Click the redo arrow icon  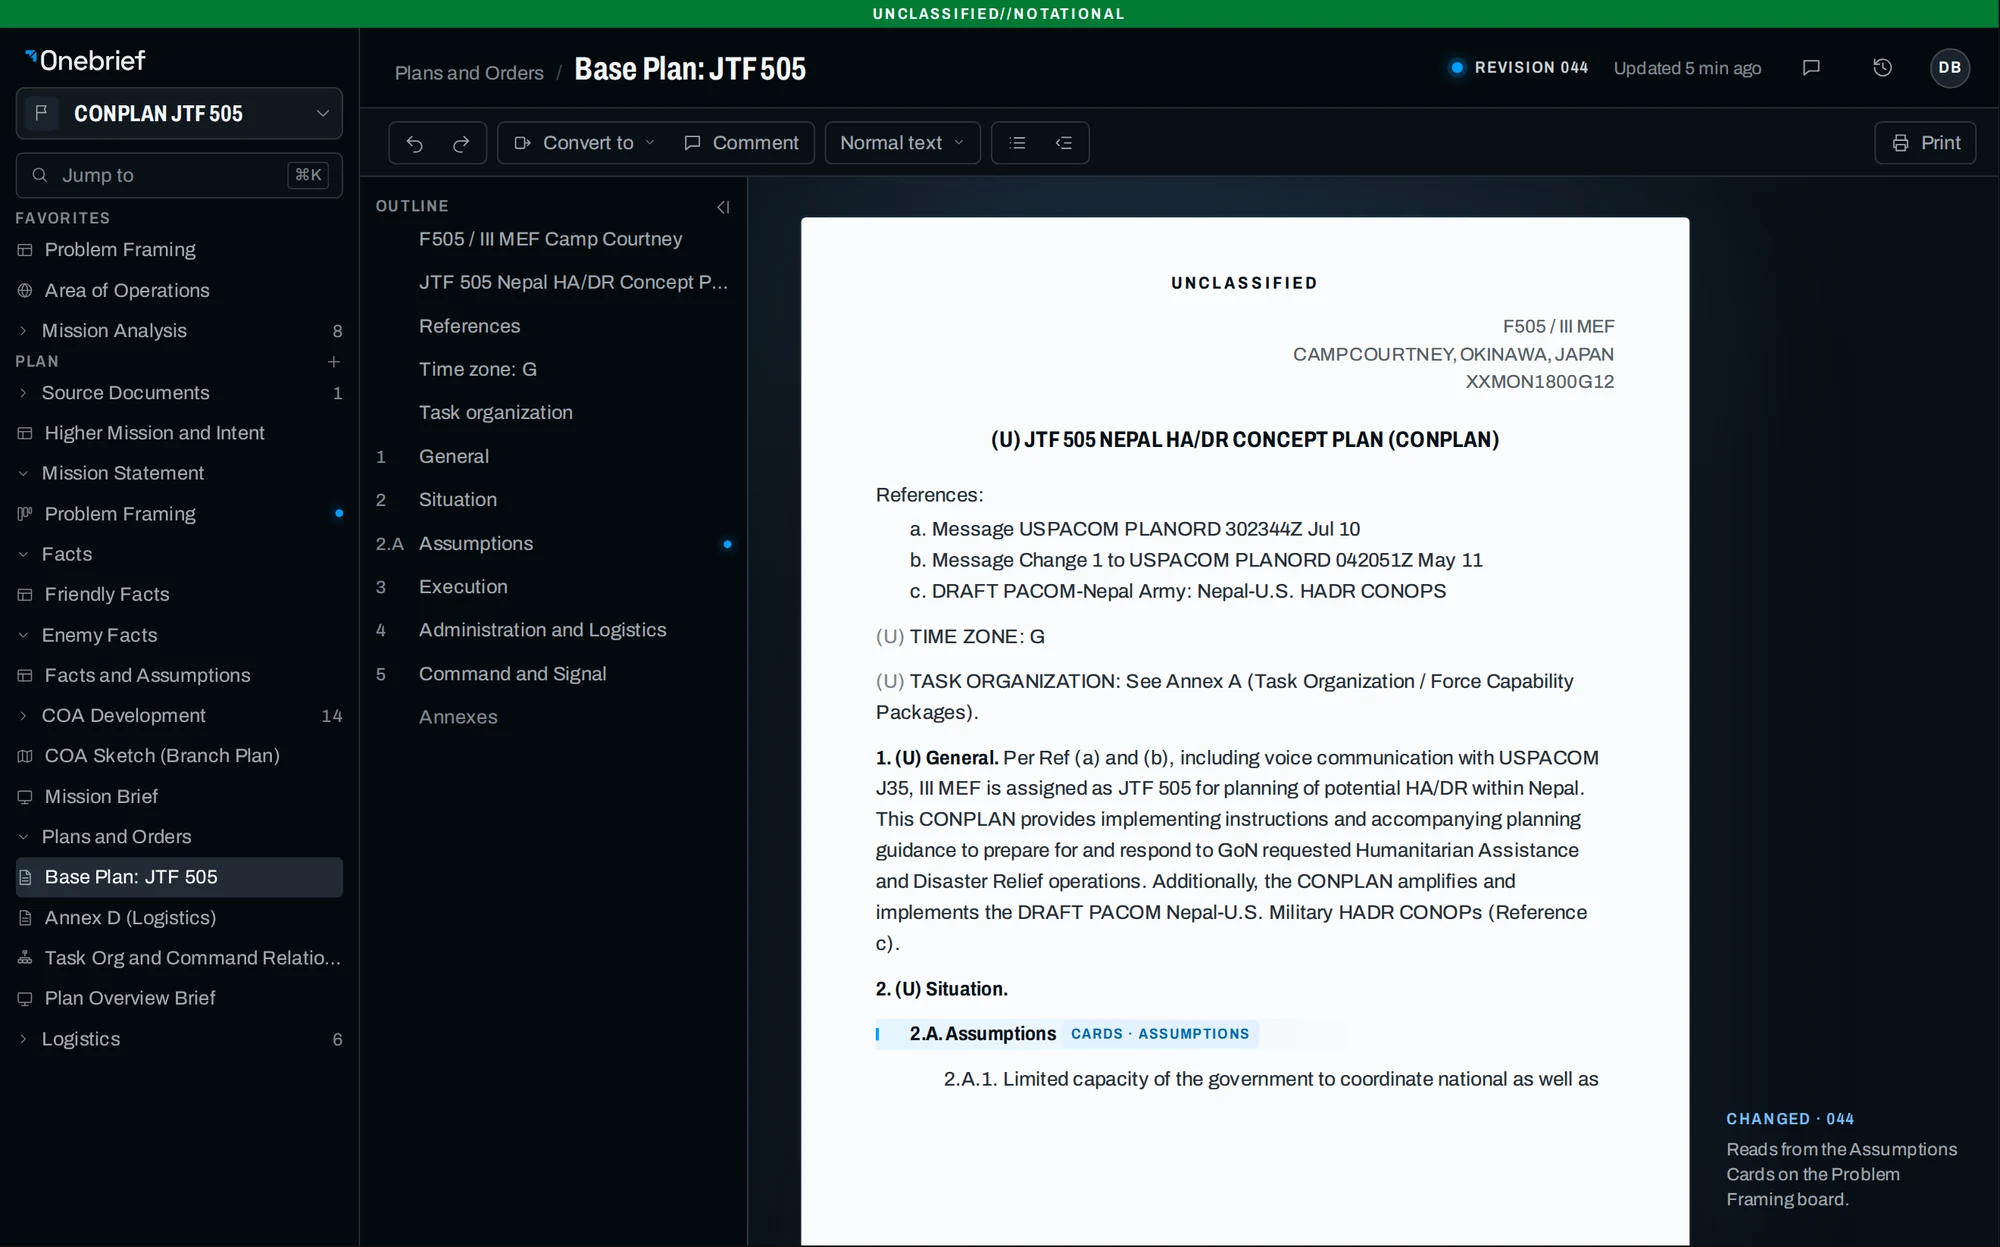[x=461, y=143]
